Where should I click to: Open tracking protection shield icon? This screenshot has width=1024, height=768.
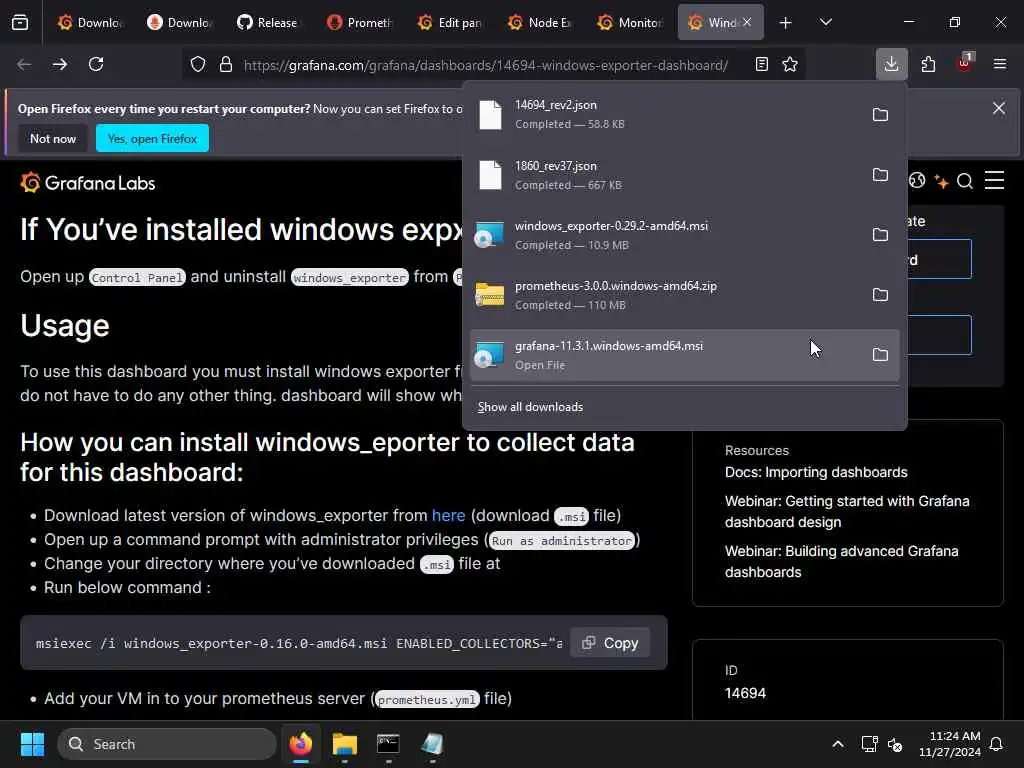point(198,64)
